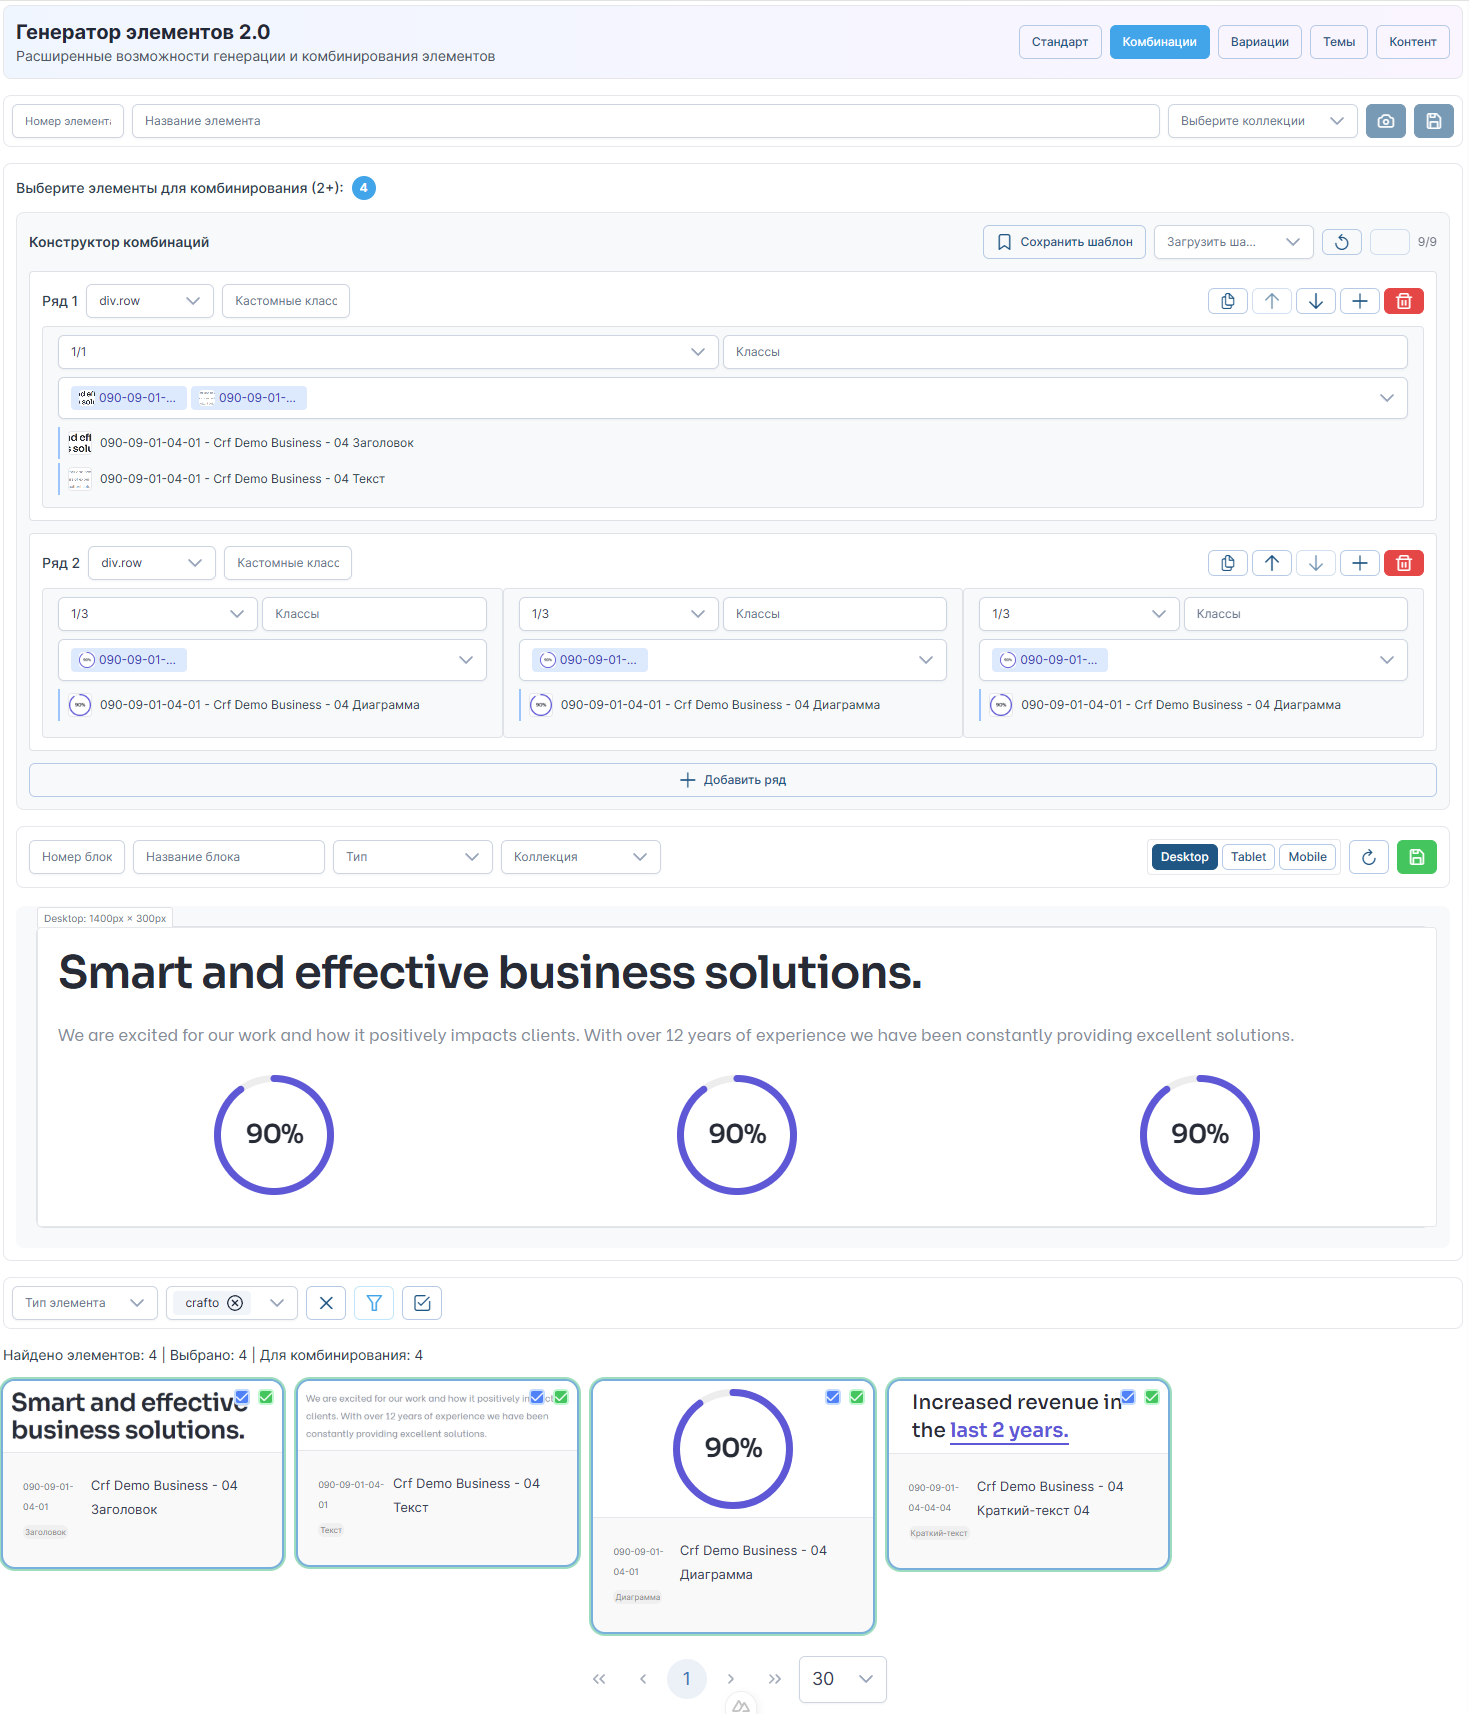Select Mobile preview mode
This screenshot has width=1472, height=1724.
[x=1308, y=857]
